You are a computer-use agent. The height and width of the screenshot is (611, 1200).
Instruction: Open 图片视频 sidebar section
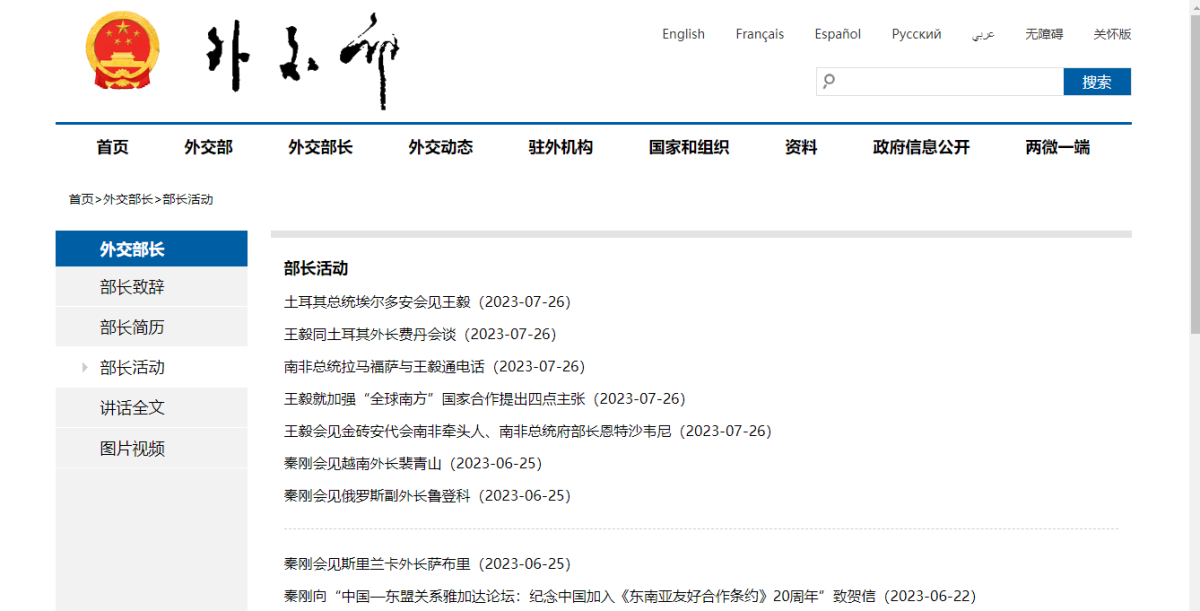tap(132, 449)
